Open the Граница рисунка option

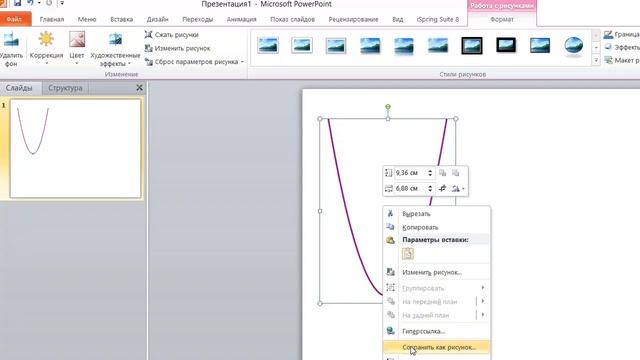[x=622, y=35]
